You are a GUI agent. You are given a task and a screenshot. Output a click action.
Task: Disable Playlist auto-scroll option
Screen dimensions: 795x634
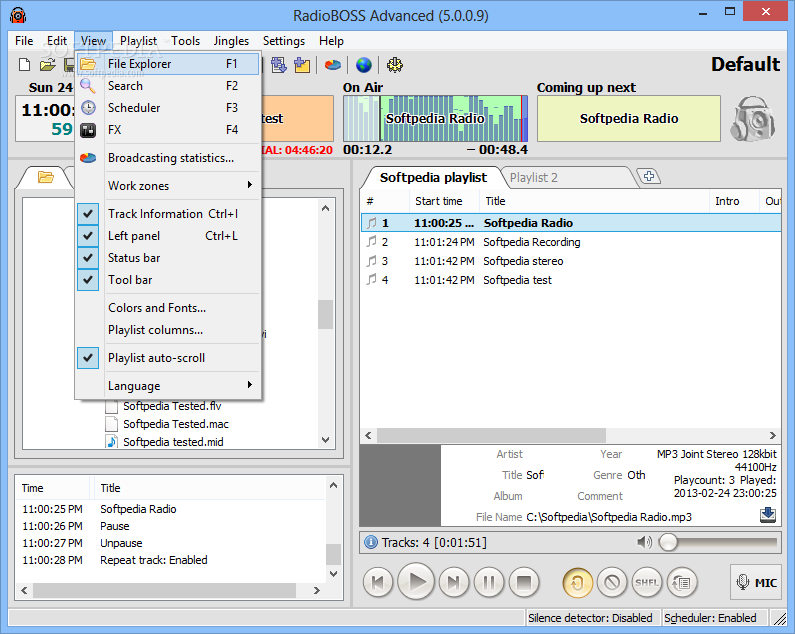[x=168, y=358]
